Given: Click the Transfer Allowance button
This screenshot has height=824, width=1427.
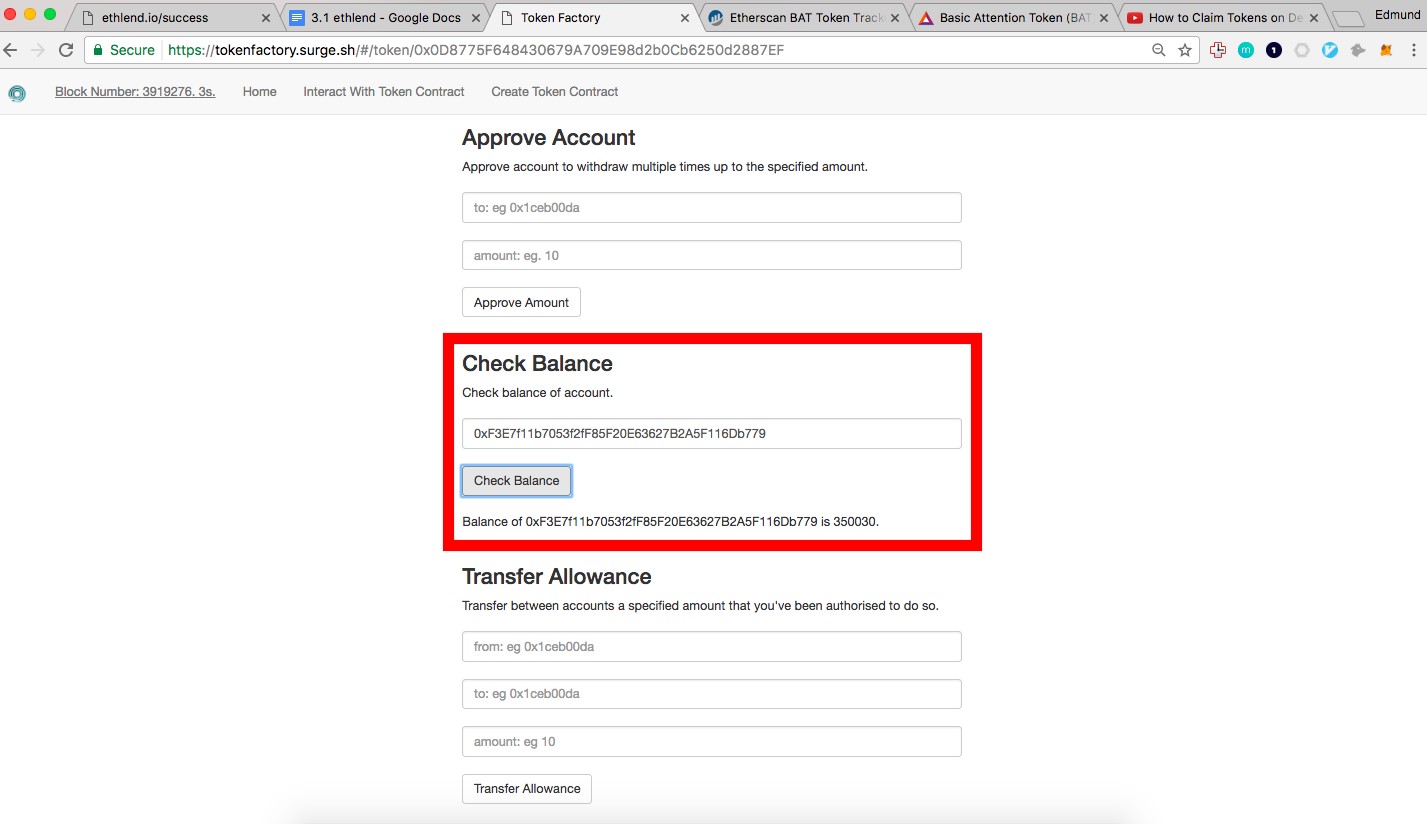Looking at the screenshot, I should [x=527, y=788].
